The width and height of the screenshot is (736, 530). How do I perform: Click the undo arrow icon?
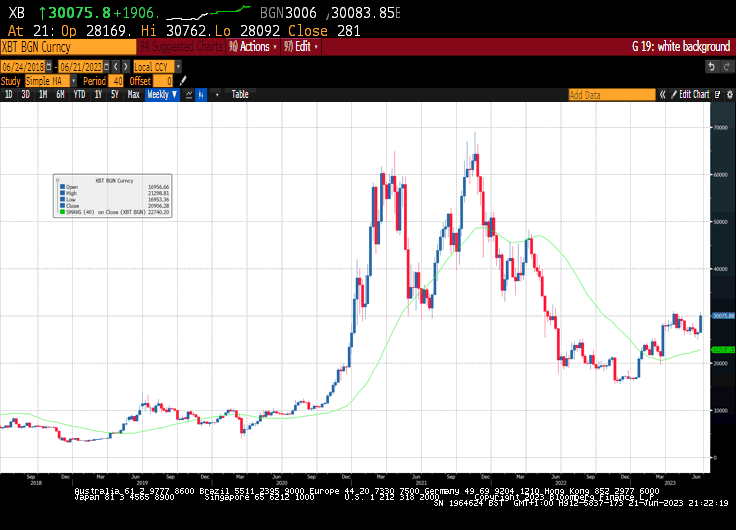[712, 67]
